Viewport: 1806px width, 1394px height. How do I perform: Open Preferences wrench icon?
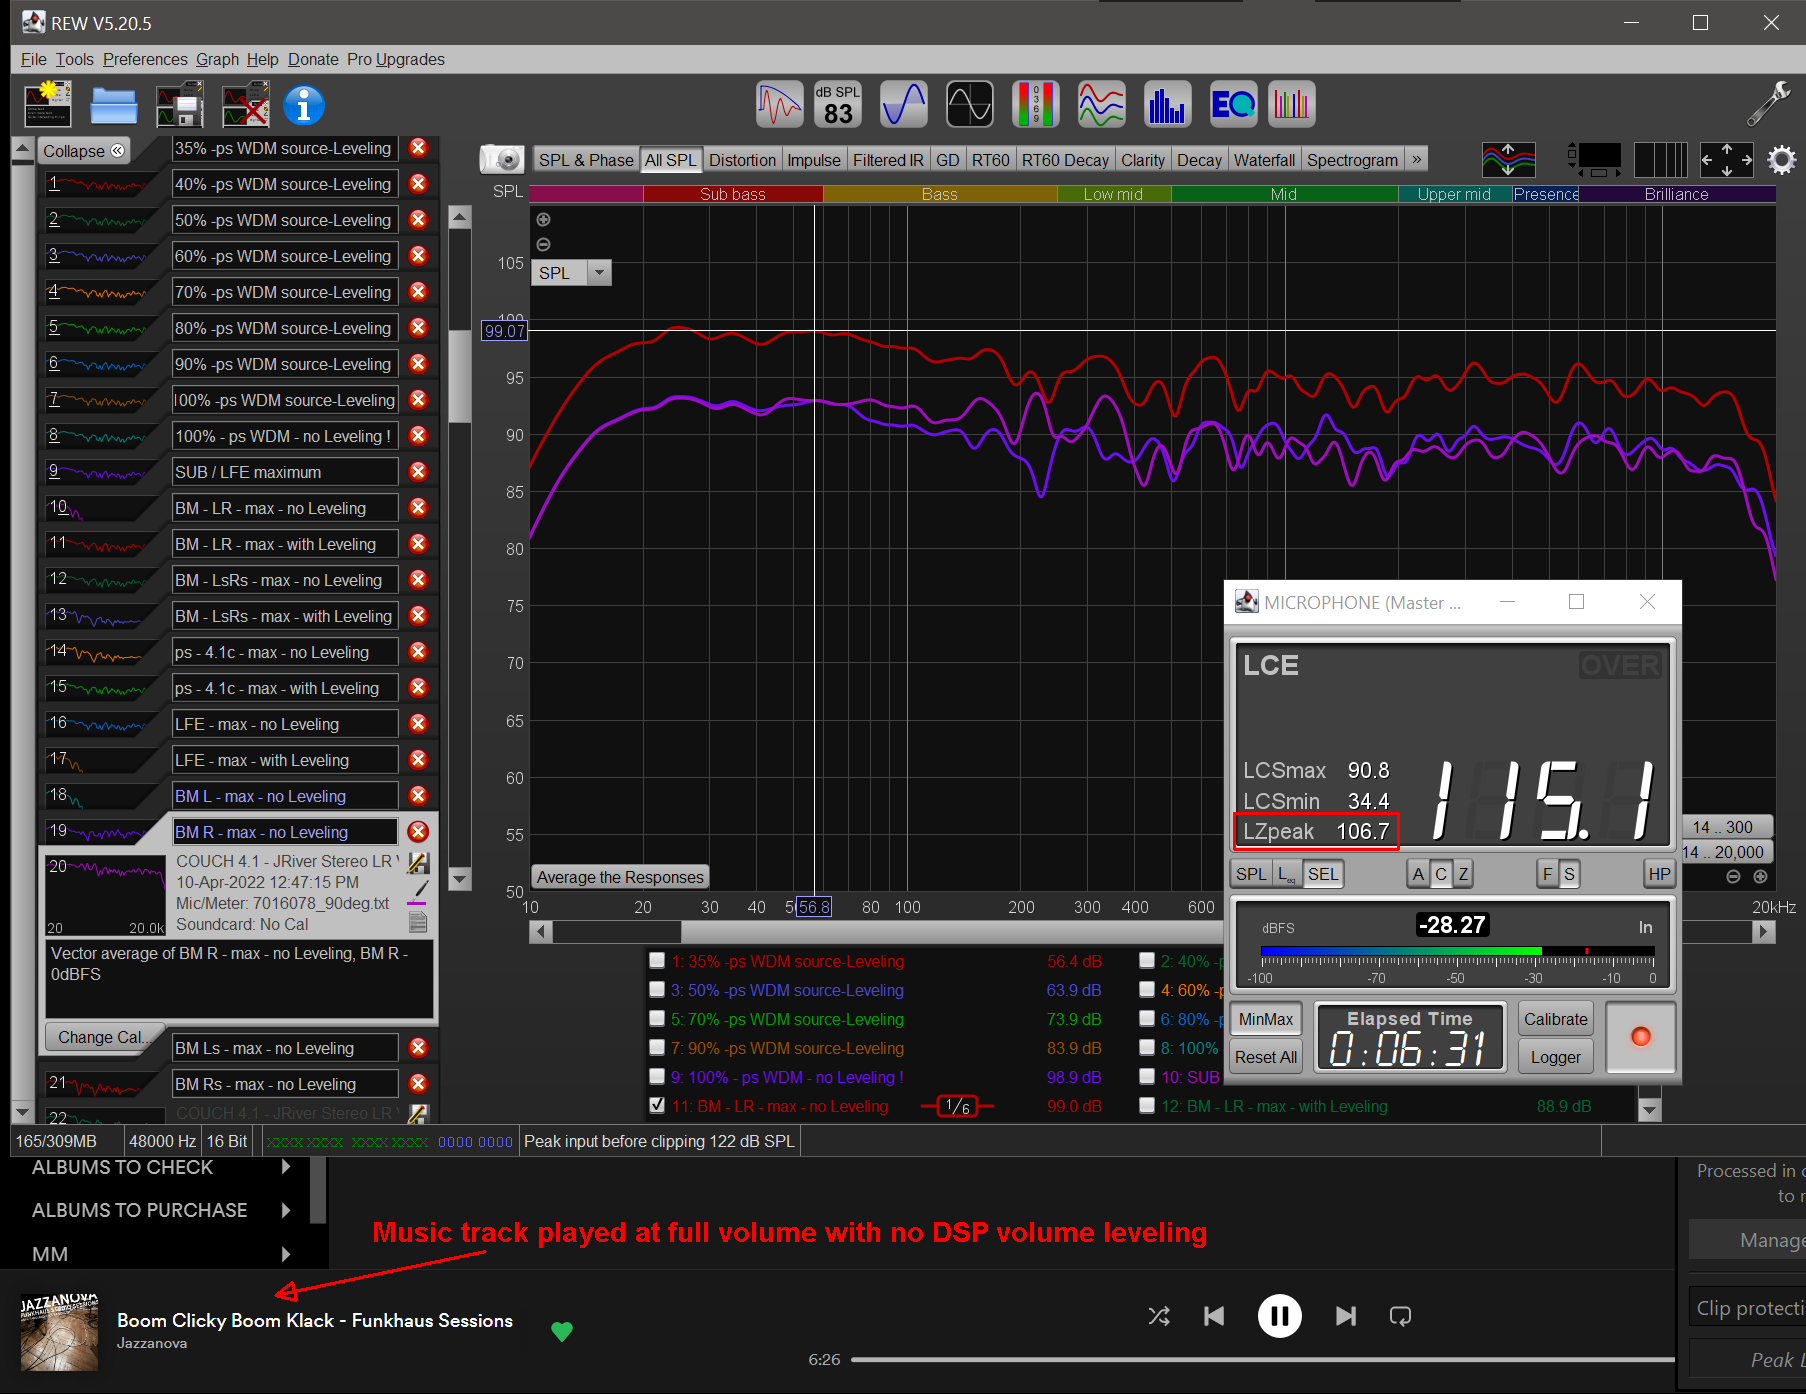1768,104
